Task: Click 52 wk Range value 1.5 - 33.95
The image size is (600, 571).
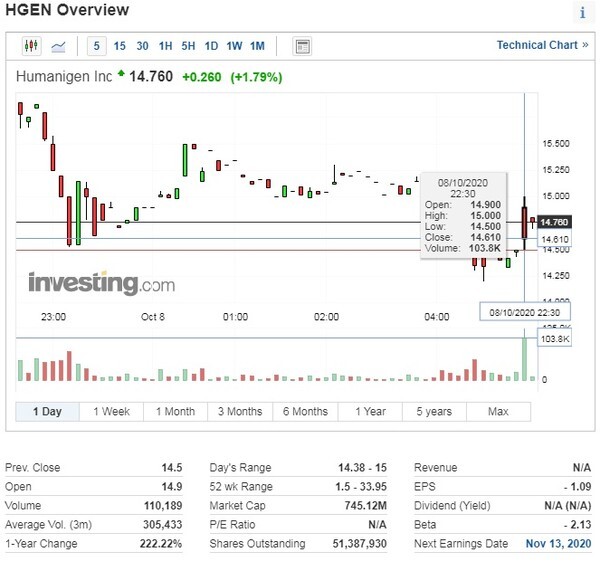Action: 361,486
